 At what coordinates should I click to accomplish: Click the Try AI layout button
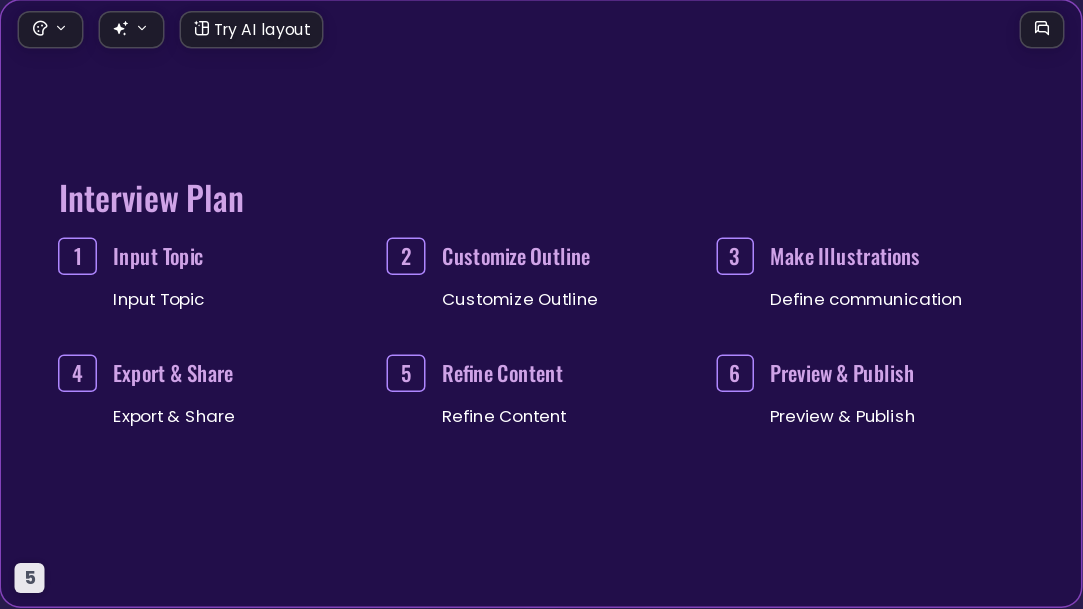(251, 30)
